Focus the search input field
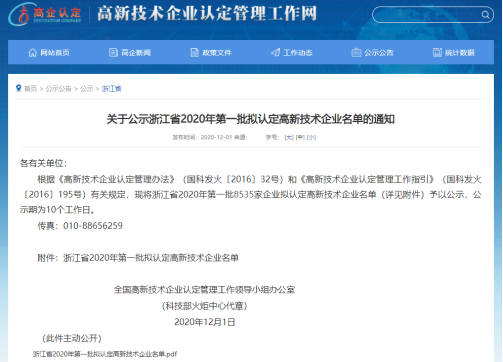The height and width of the screenshot is (362, 503). coord(427,15)
